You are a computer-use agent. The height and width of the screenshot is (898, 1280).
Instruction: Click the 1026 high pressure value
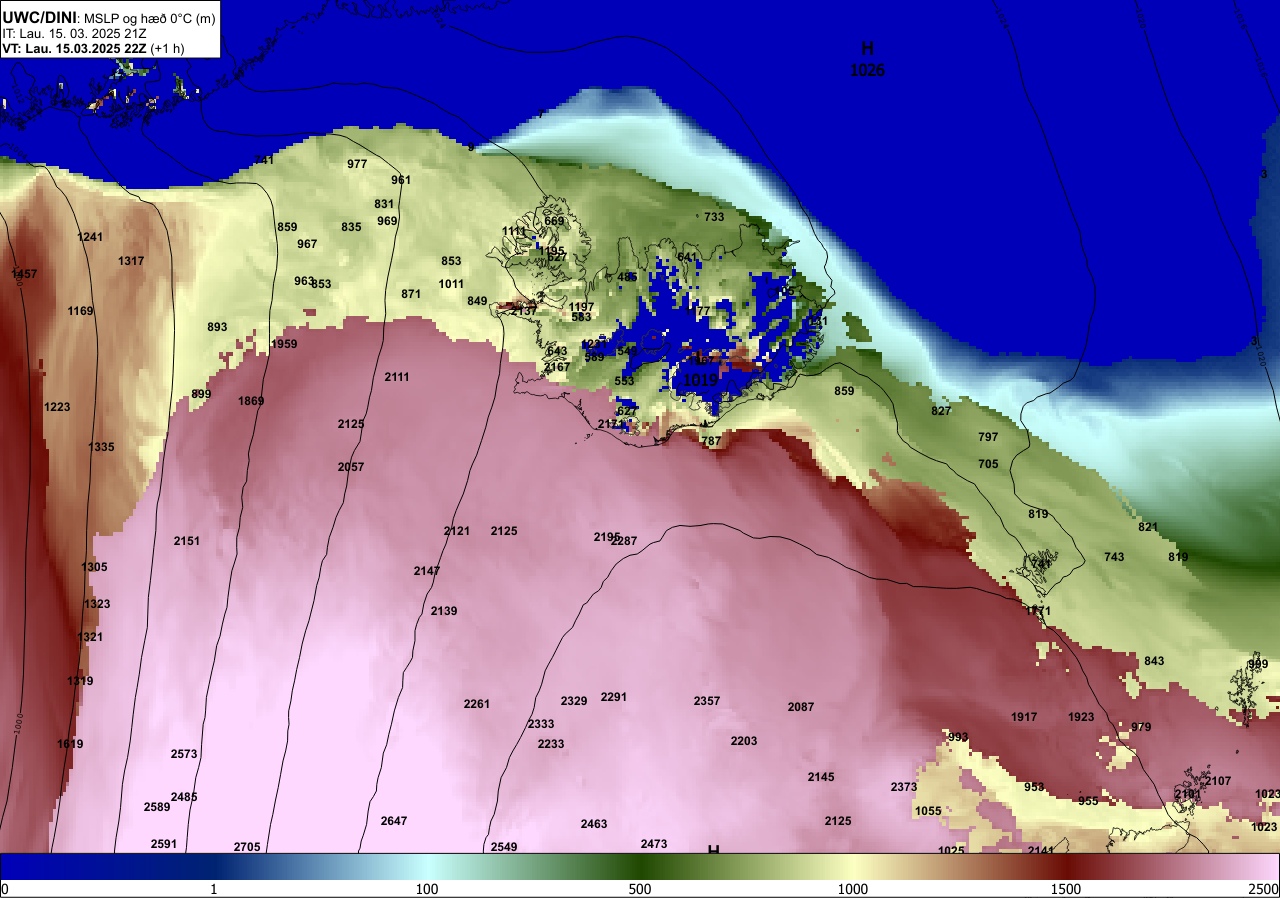point(867,70)
